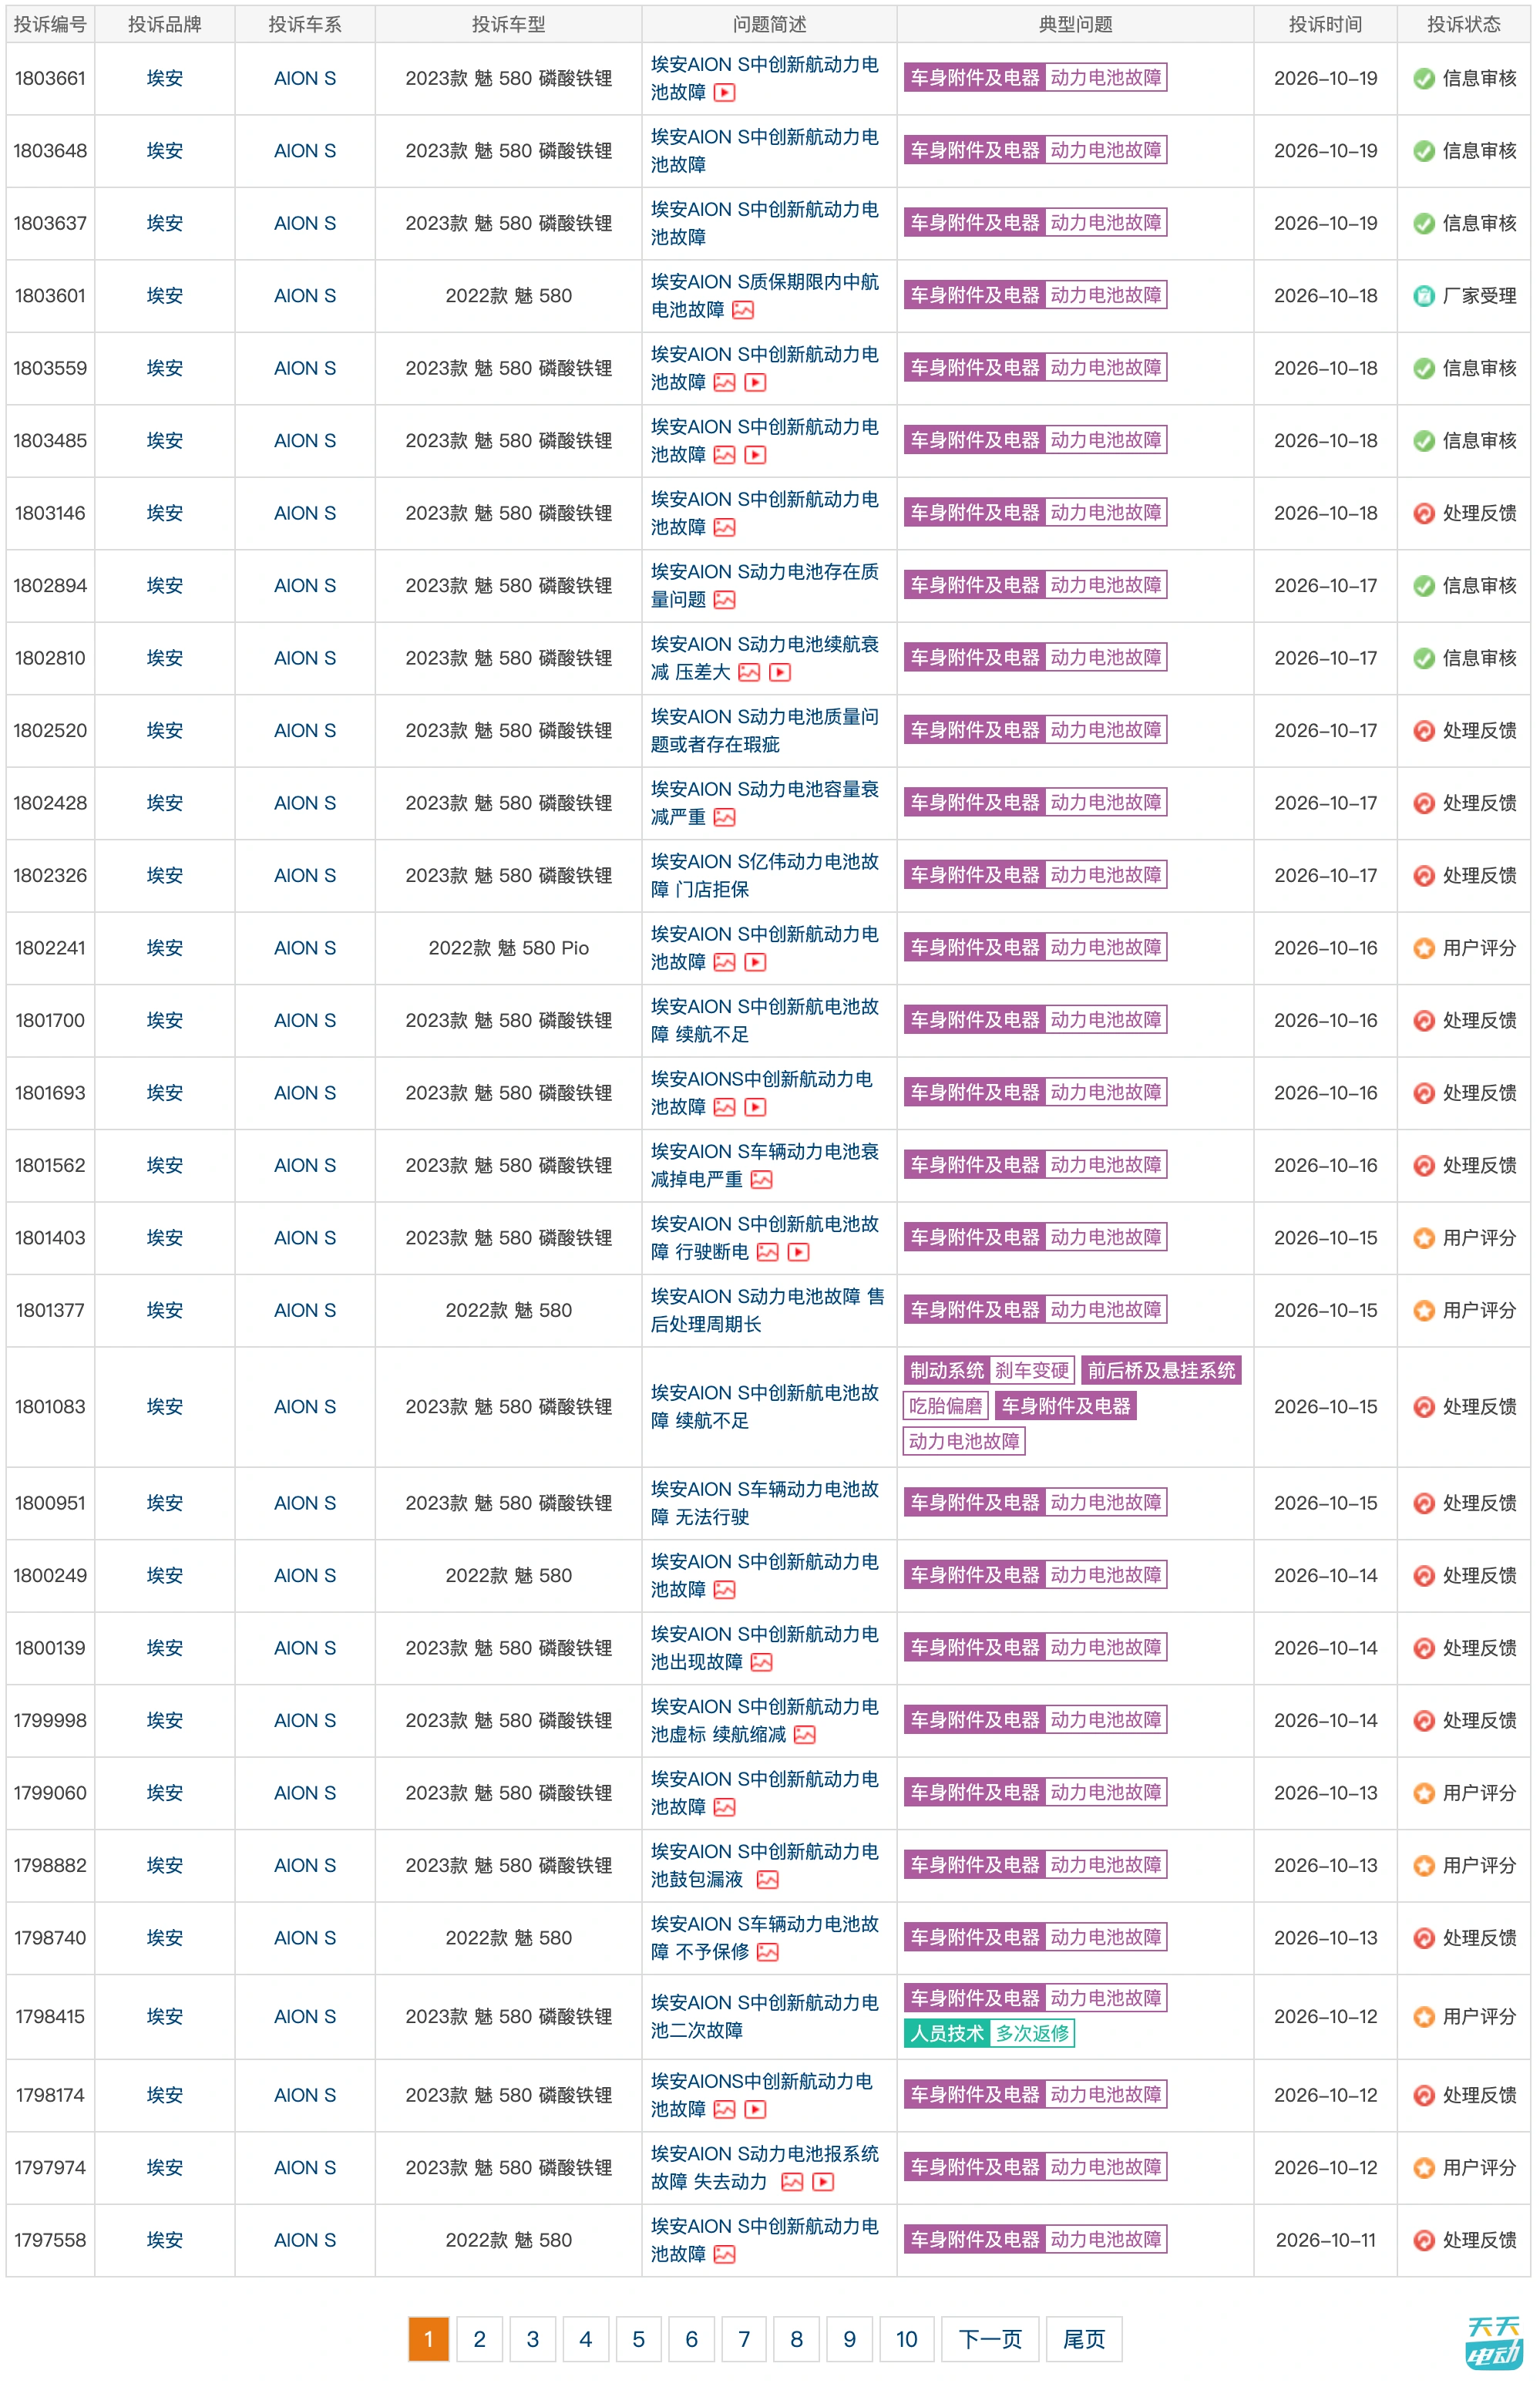Click video icon on complaint 1797974
The width and height of the screenshot is (1540, 2387).
click(823, 2182)
